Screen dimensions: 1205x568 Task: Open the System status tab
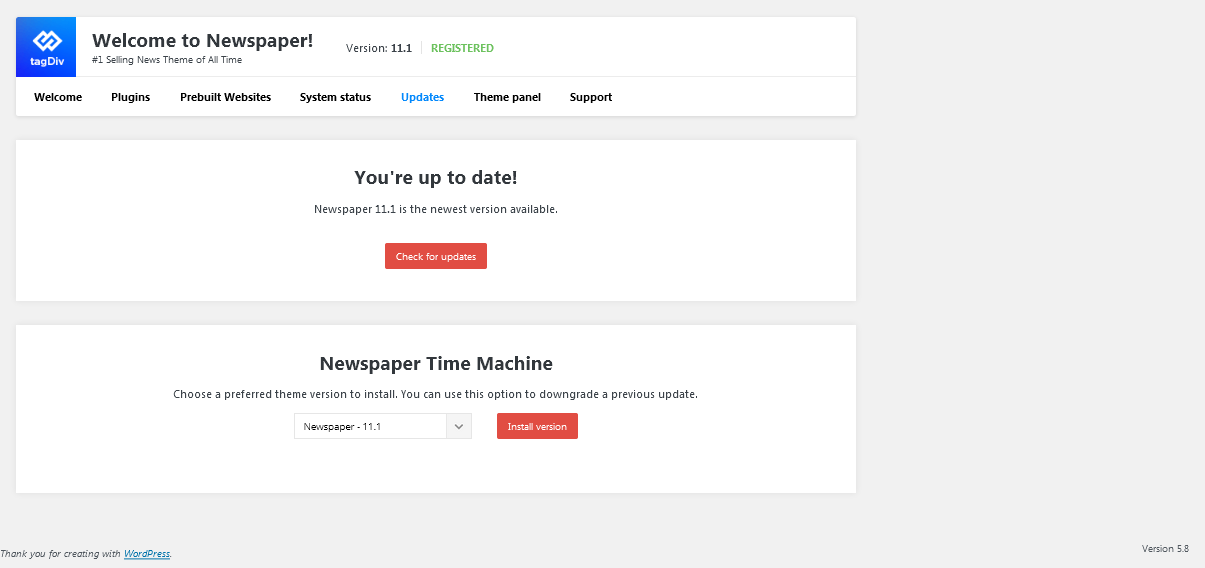(335, 97)
